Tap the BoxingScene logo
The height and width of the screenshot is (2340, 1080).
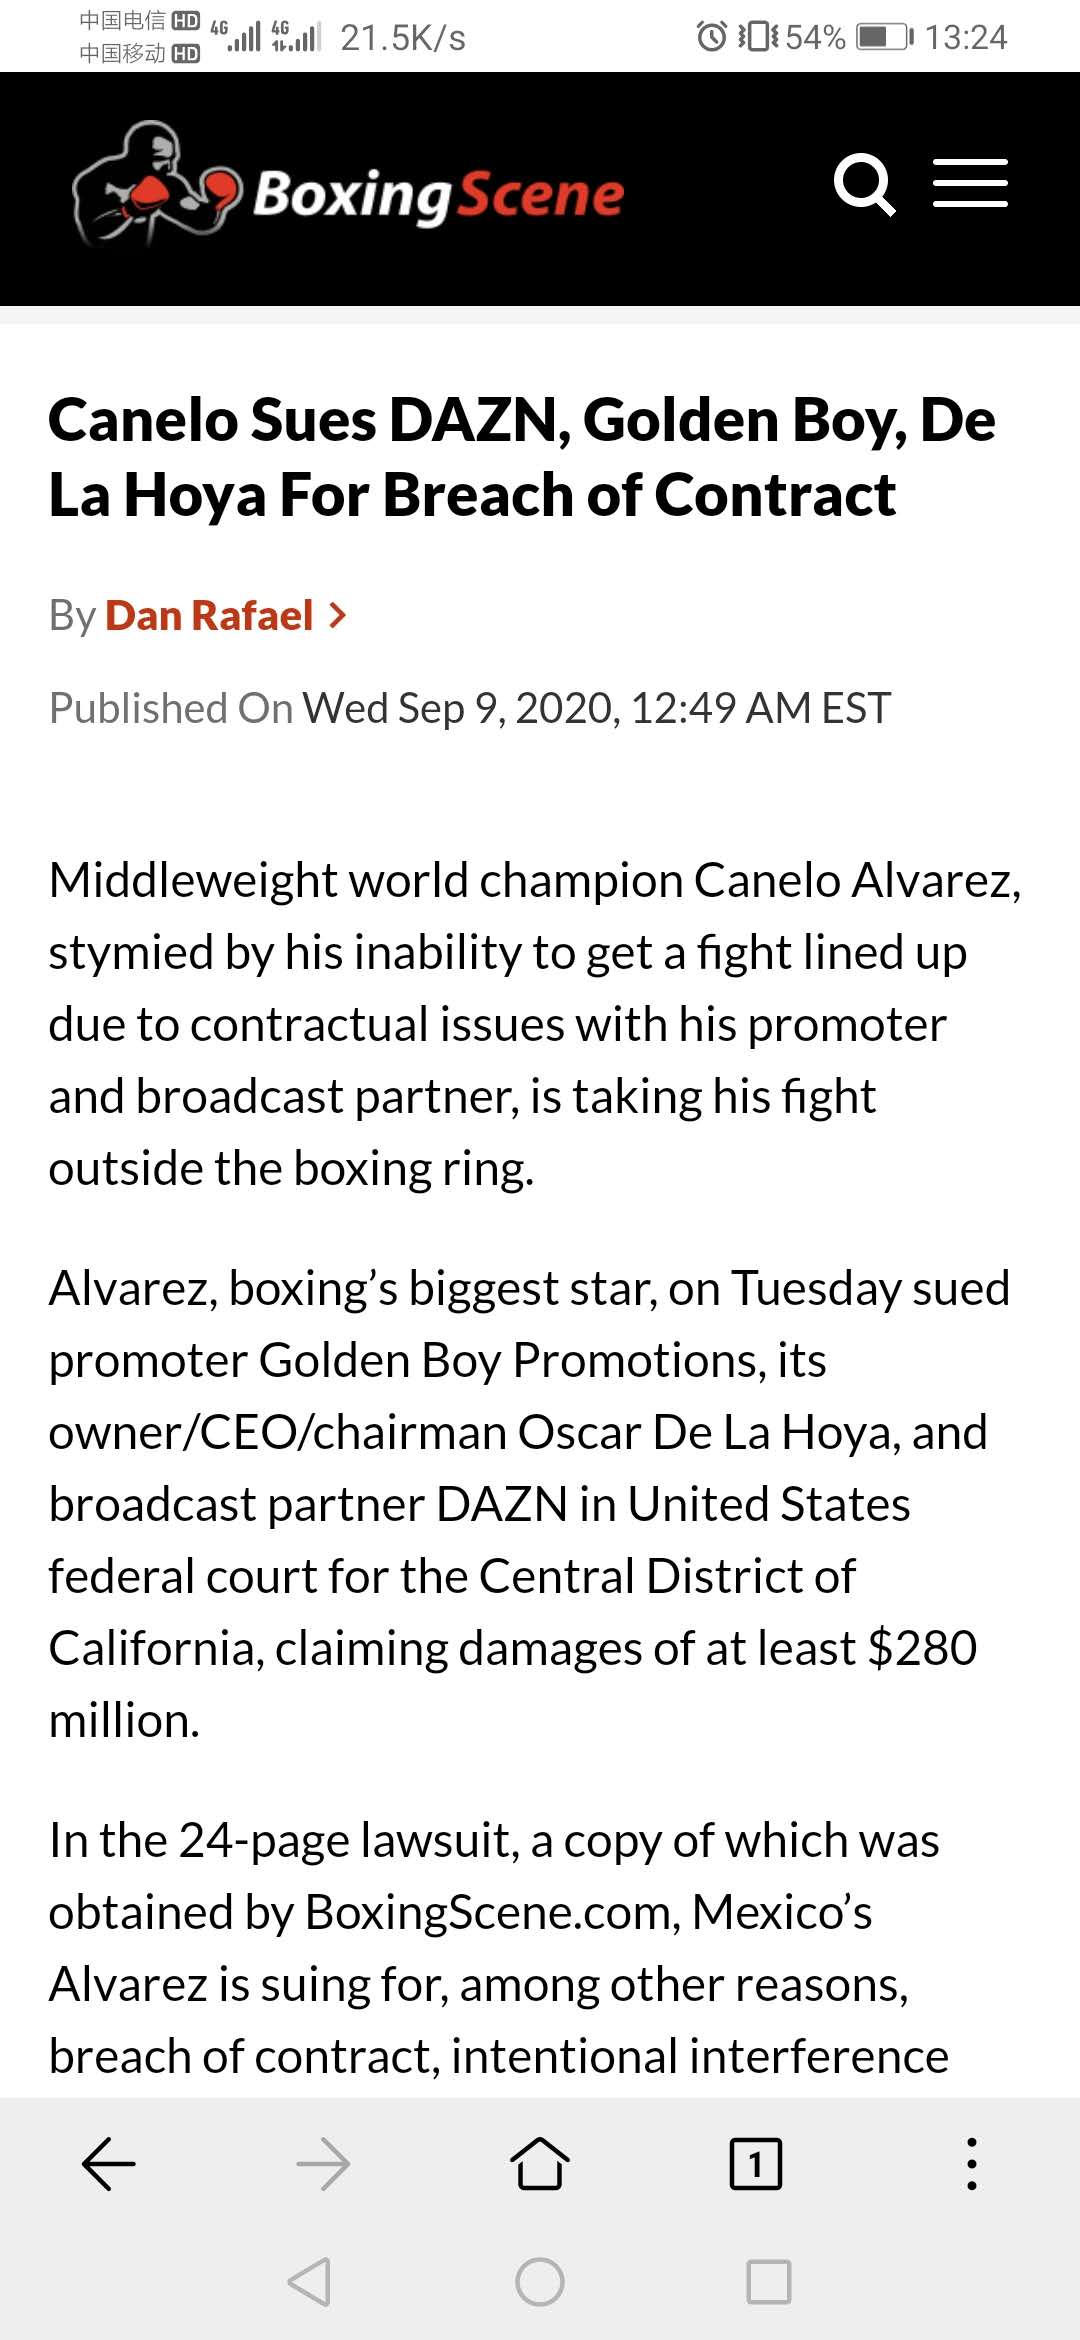(x=348, y=186)
